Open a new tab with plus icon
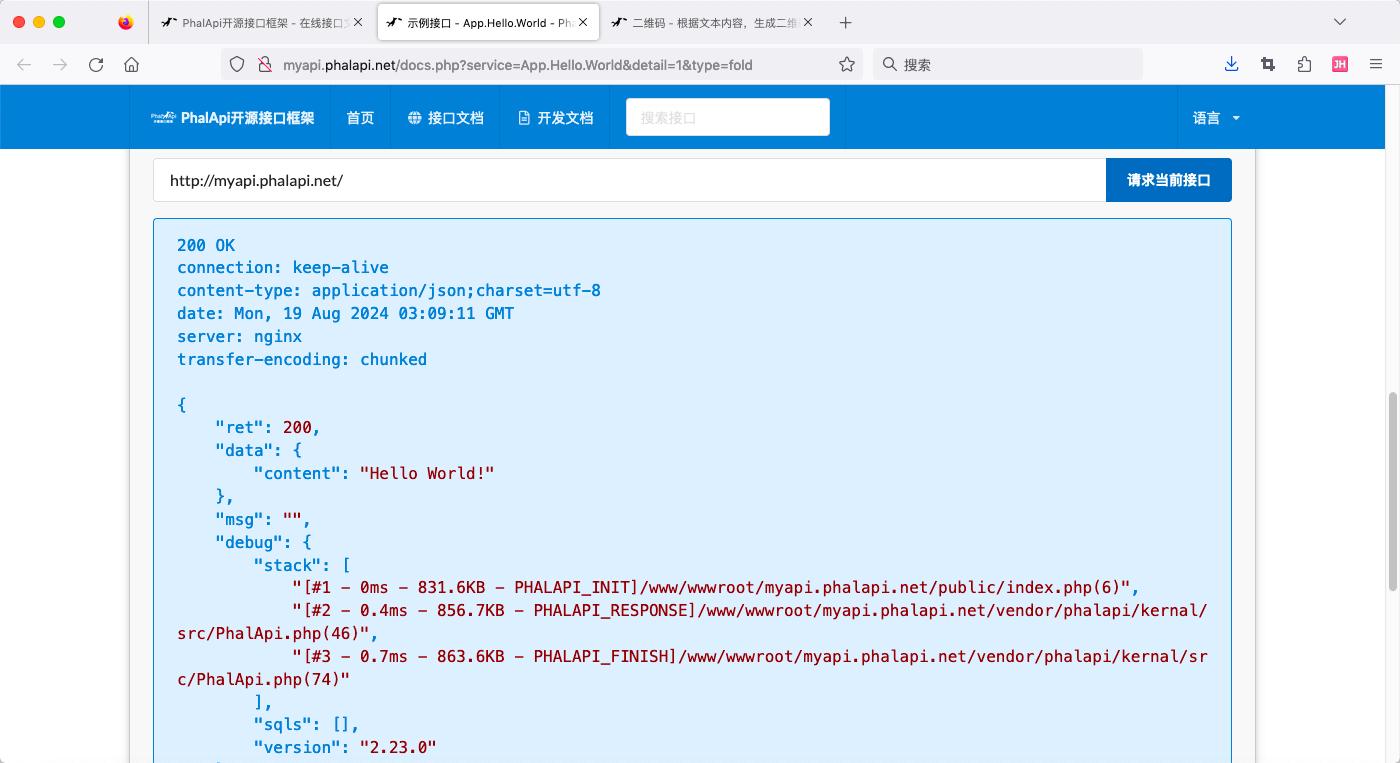The image size is (1400, 763). [845, 22]
